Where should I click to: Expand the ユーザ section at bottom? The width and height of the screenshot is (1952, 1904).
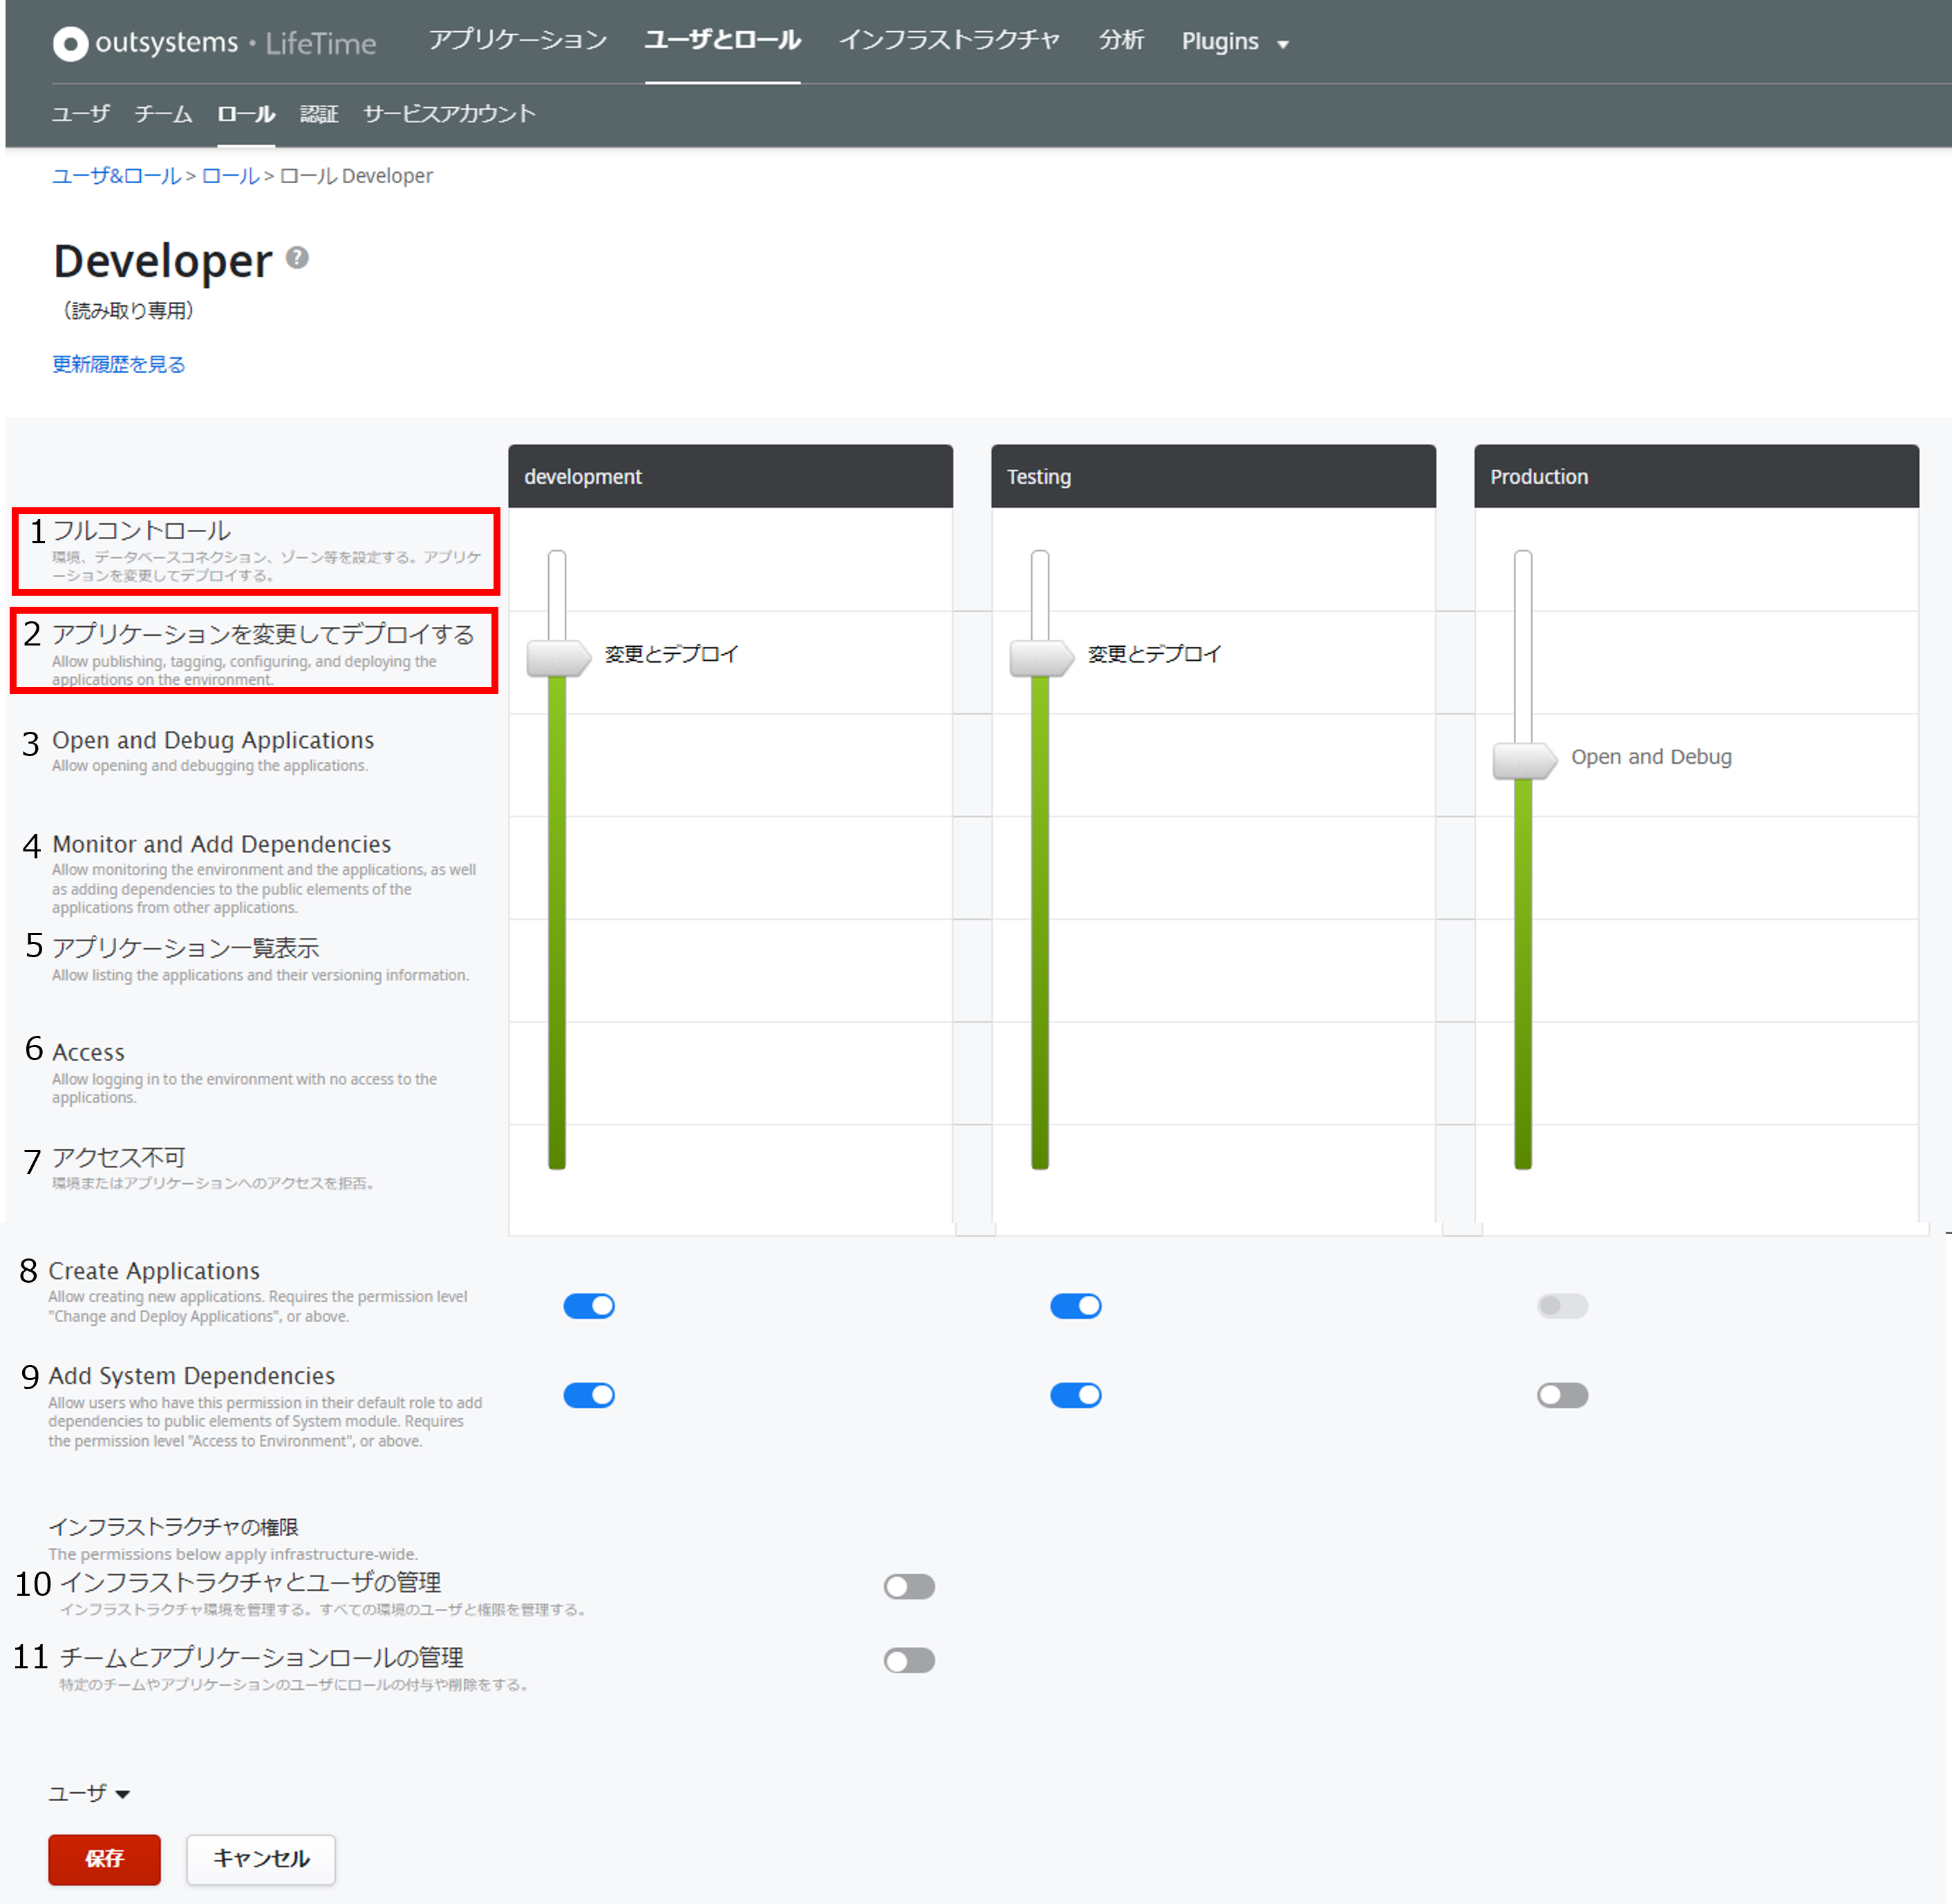(x=89, y=1793)
